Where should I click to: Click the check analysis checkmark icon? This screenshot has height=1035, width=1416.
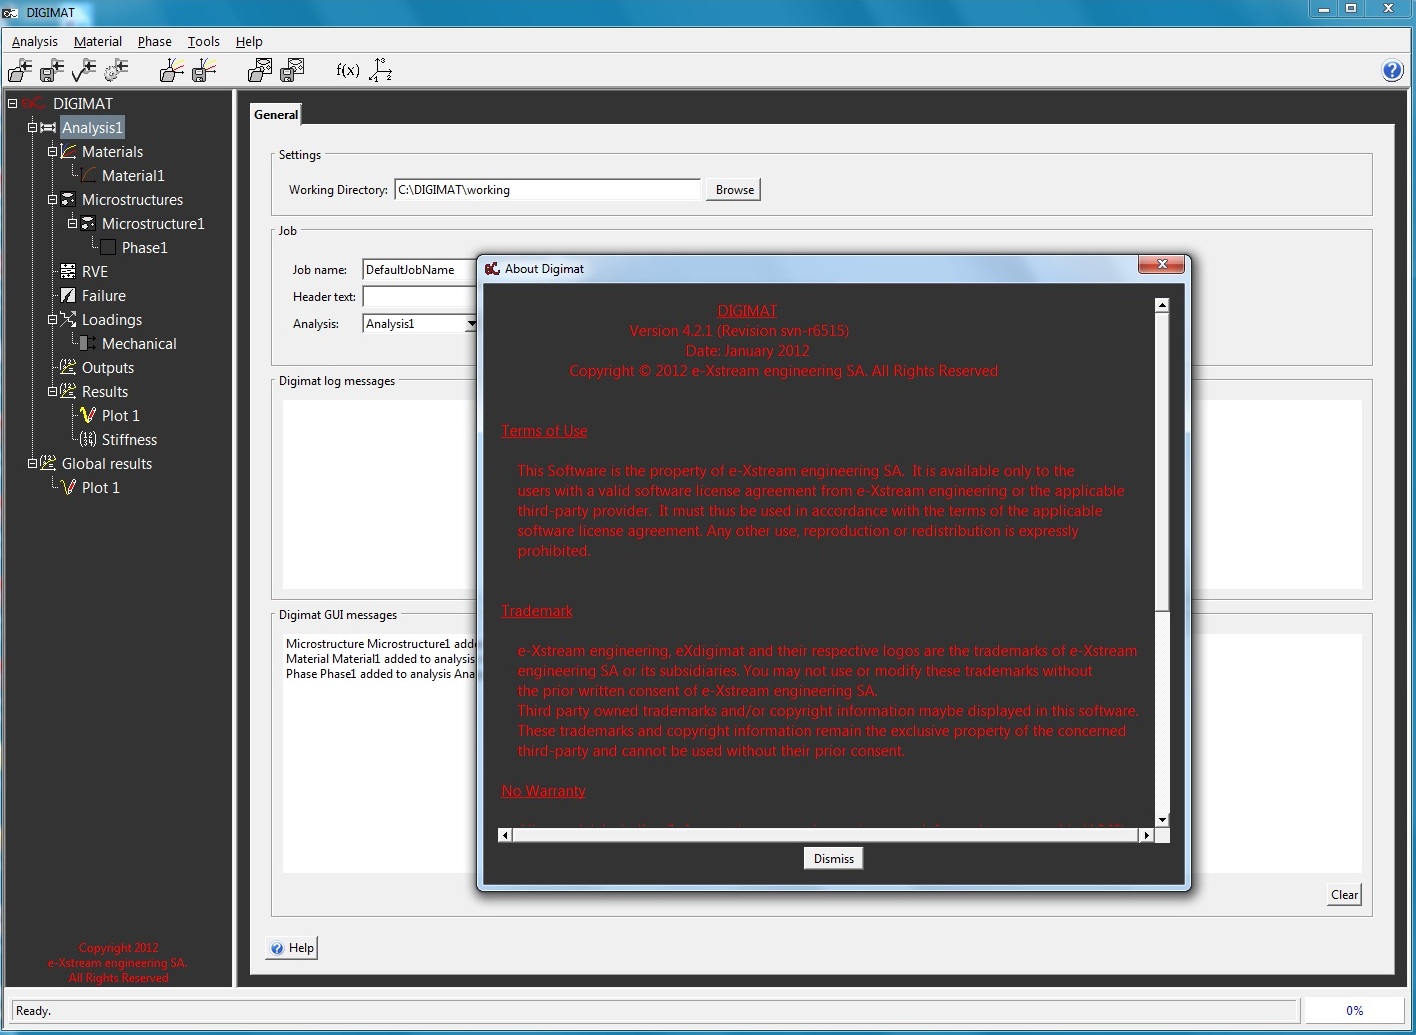84,70
